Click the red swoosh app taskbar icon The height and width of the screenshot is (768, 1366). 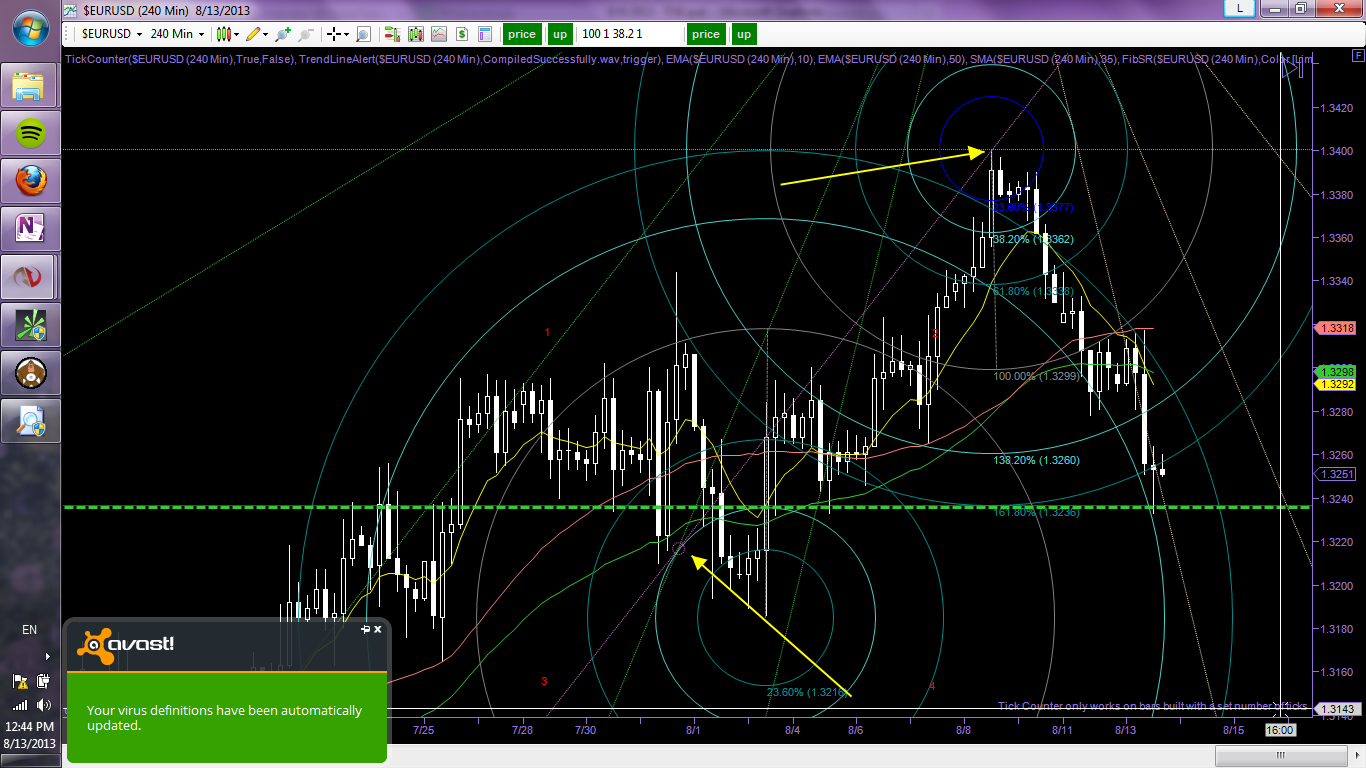pyautogui.click(x=30, y=277)
